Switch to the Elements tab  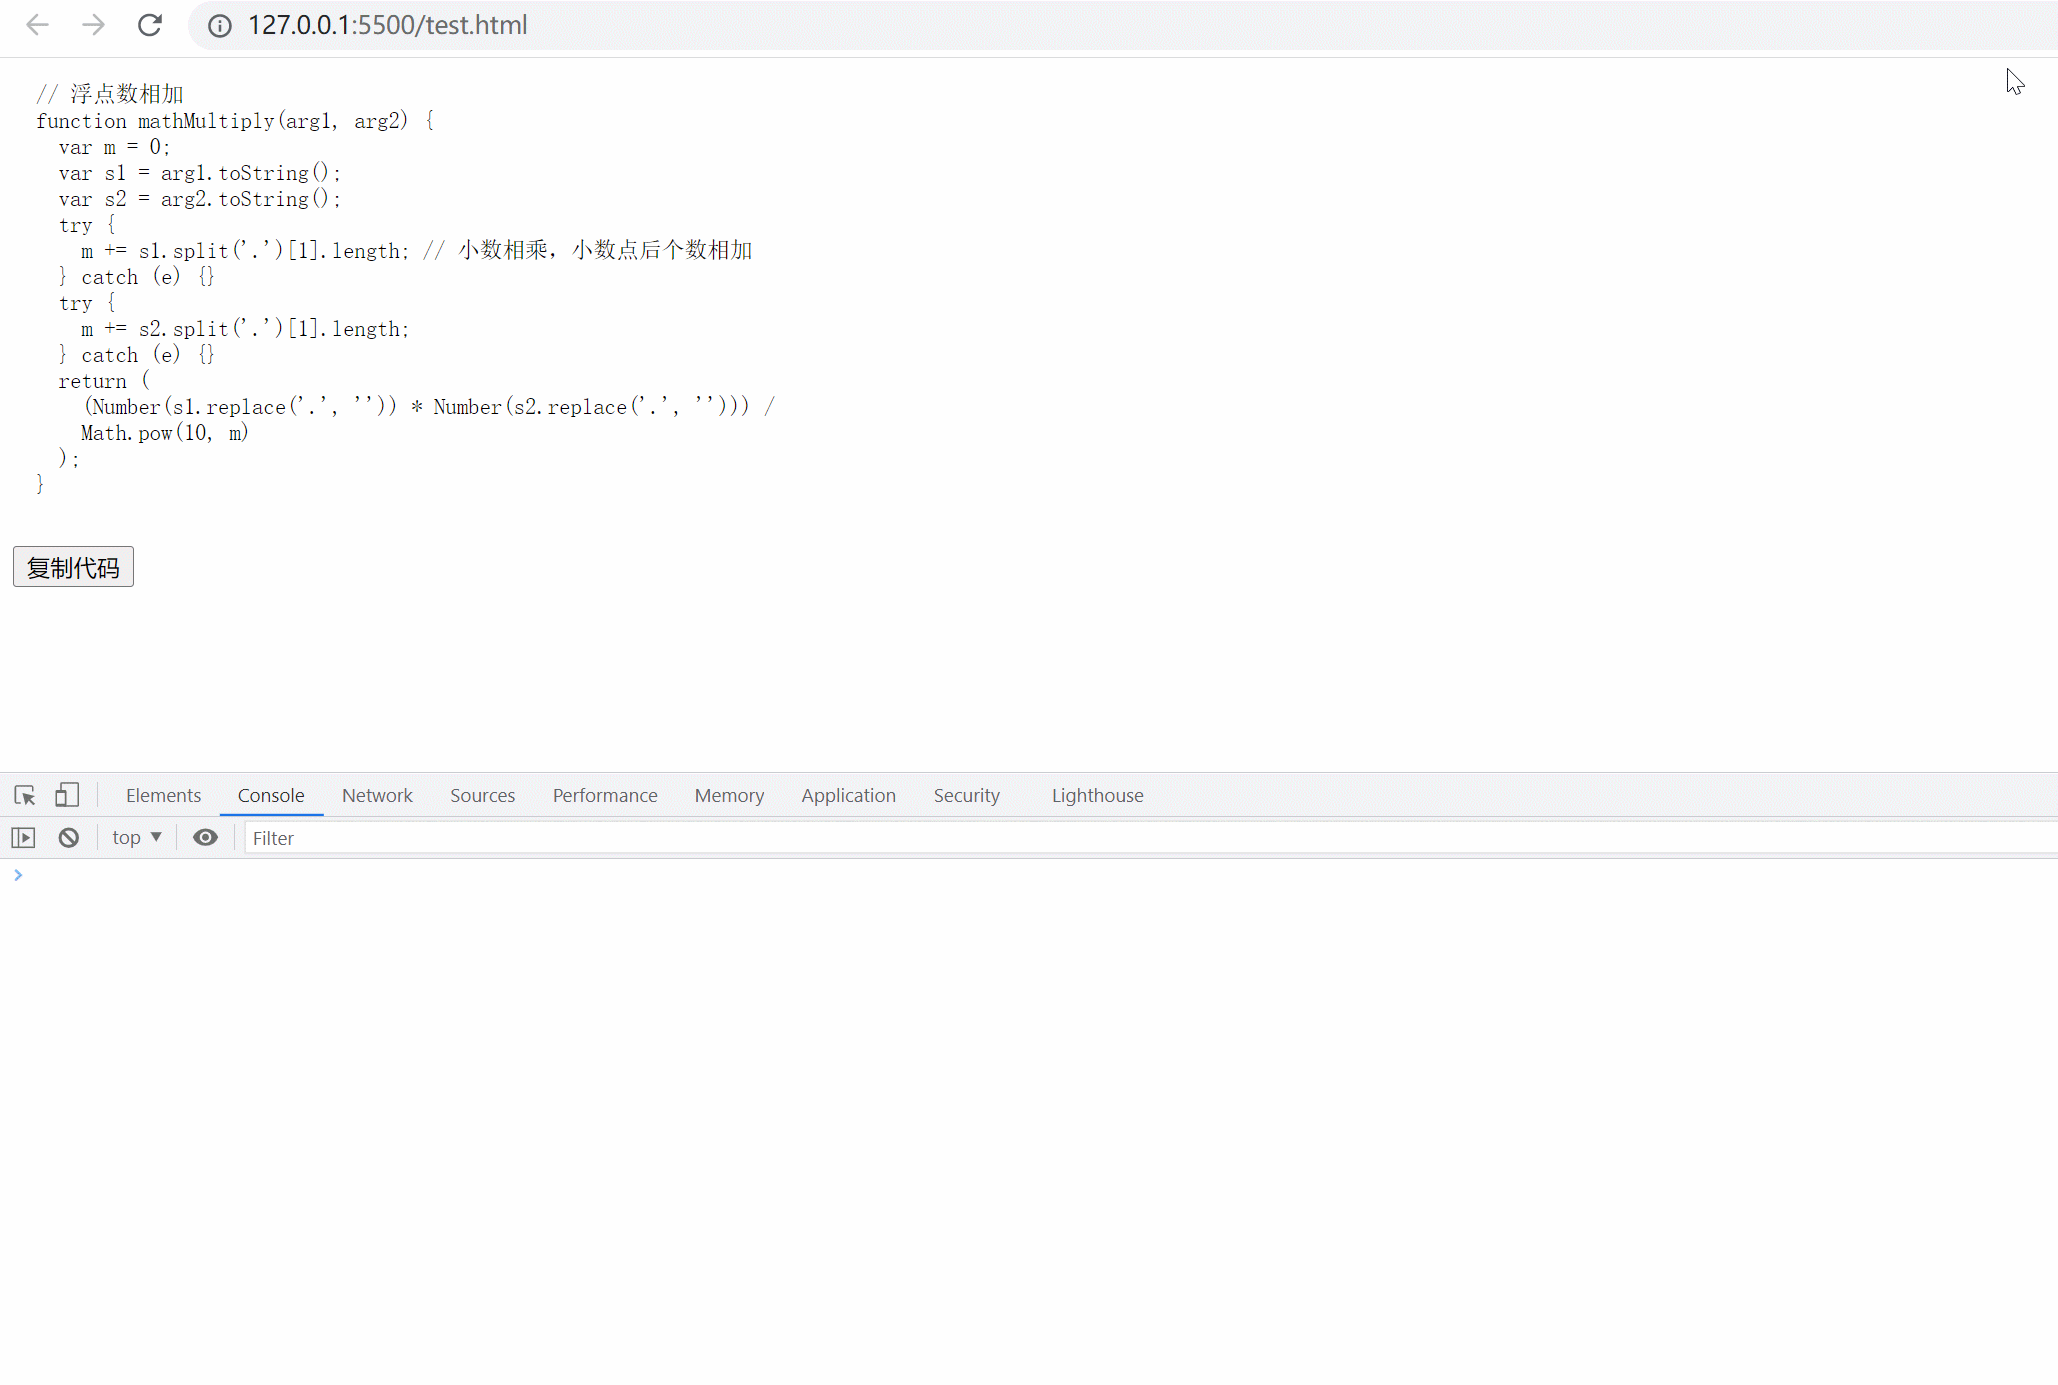tap(163, 796)
